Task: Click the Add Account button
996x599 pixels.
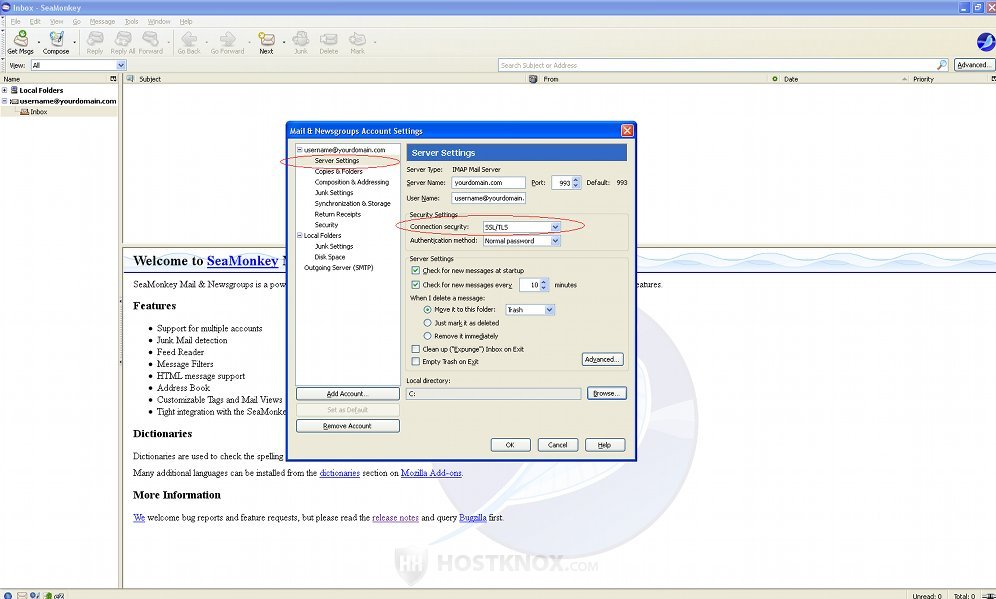Action: point(348,394)
